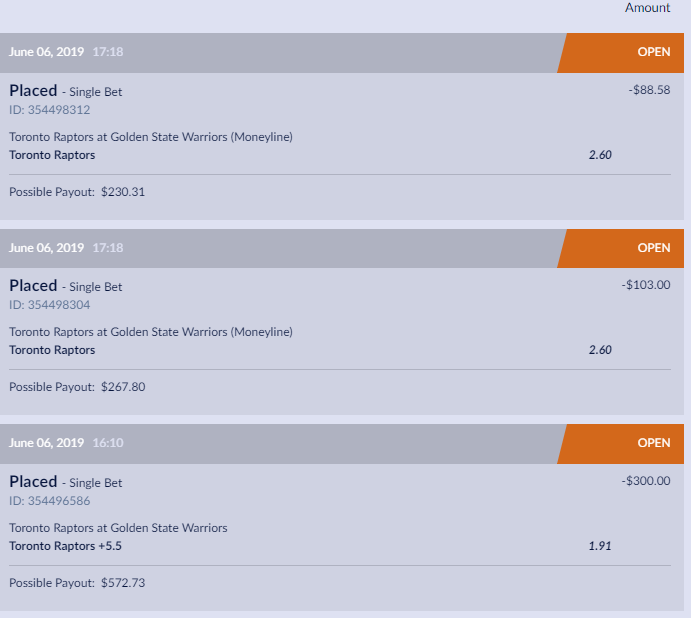Open the Raptors at Warriors non-moneyline event
Screen dimensions: 691x618
pos(118,528)
